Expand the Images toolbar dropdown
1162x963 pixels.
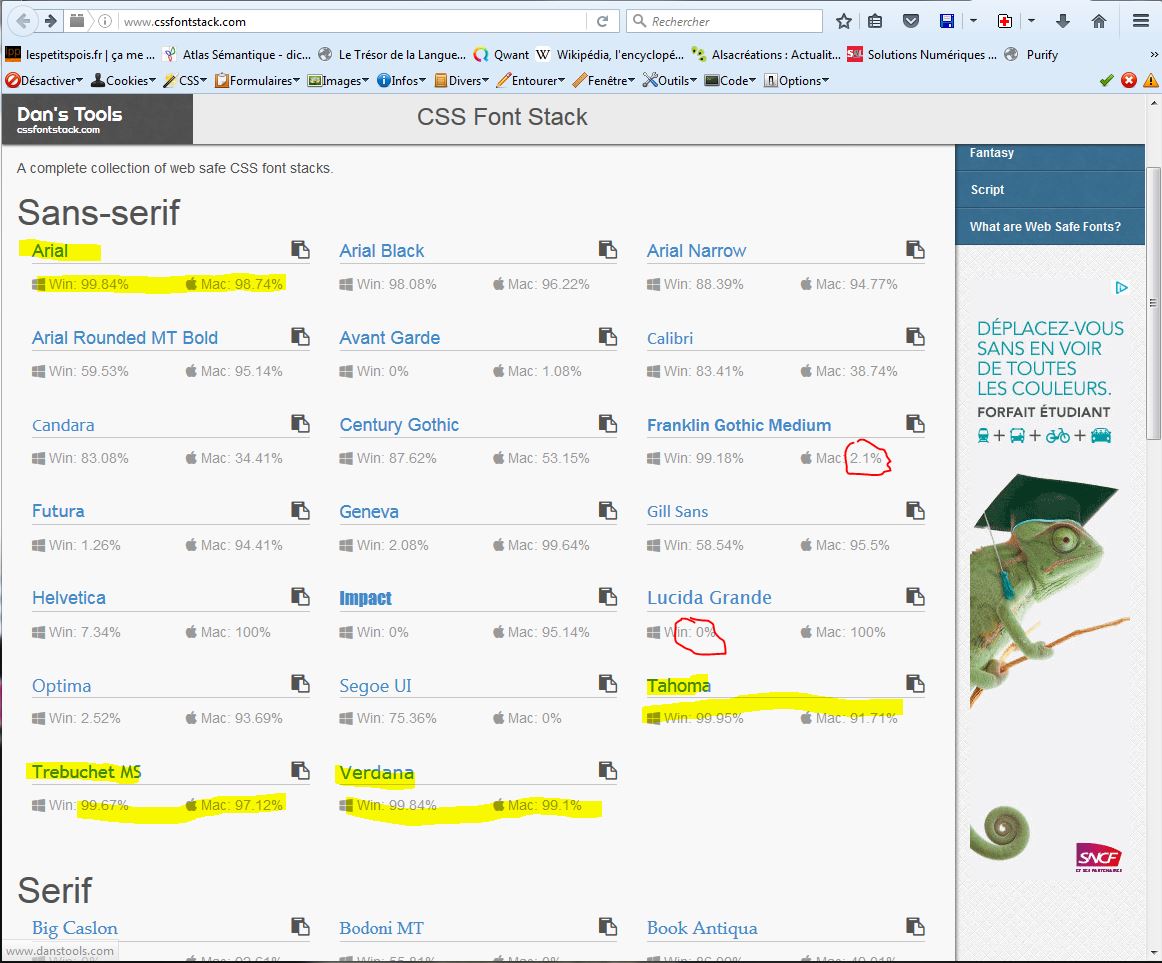coord(339,81)
